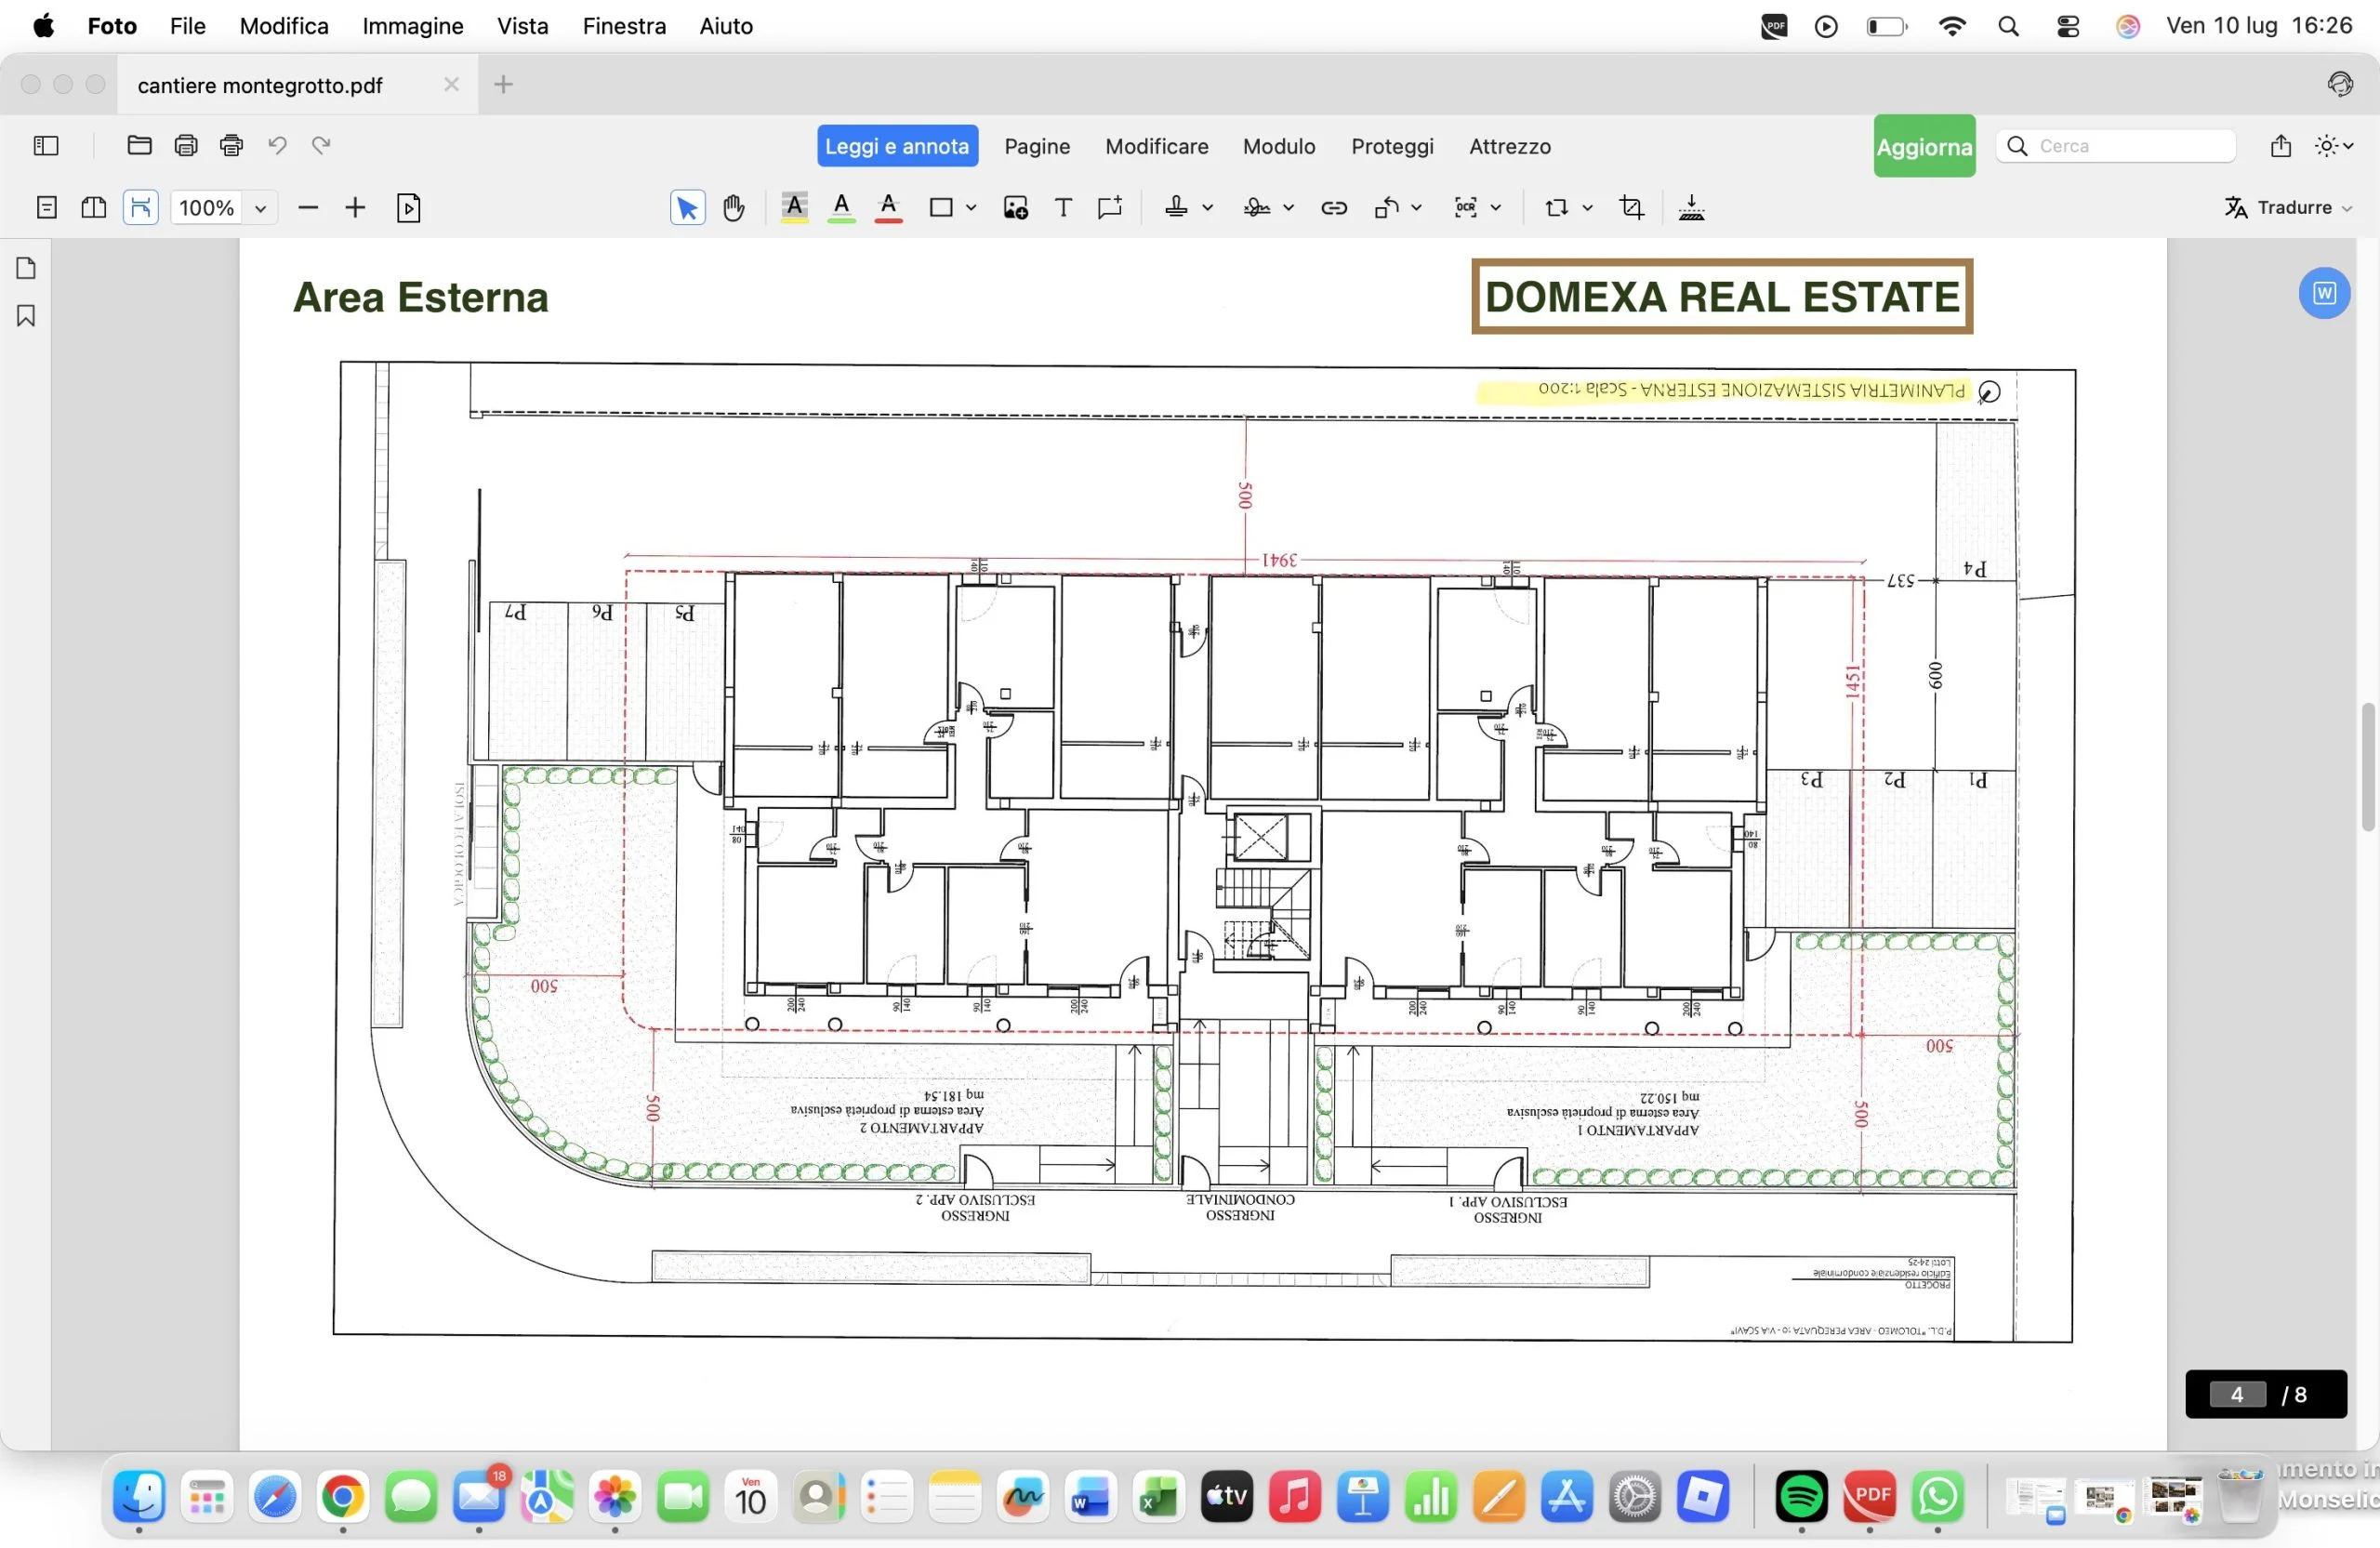The image size is (2380, 1548).
Task: Click the current page number field
Action: click(2237, 1394)
